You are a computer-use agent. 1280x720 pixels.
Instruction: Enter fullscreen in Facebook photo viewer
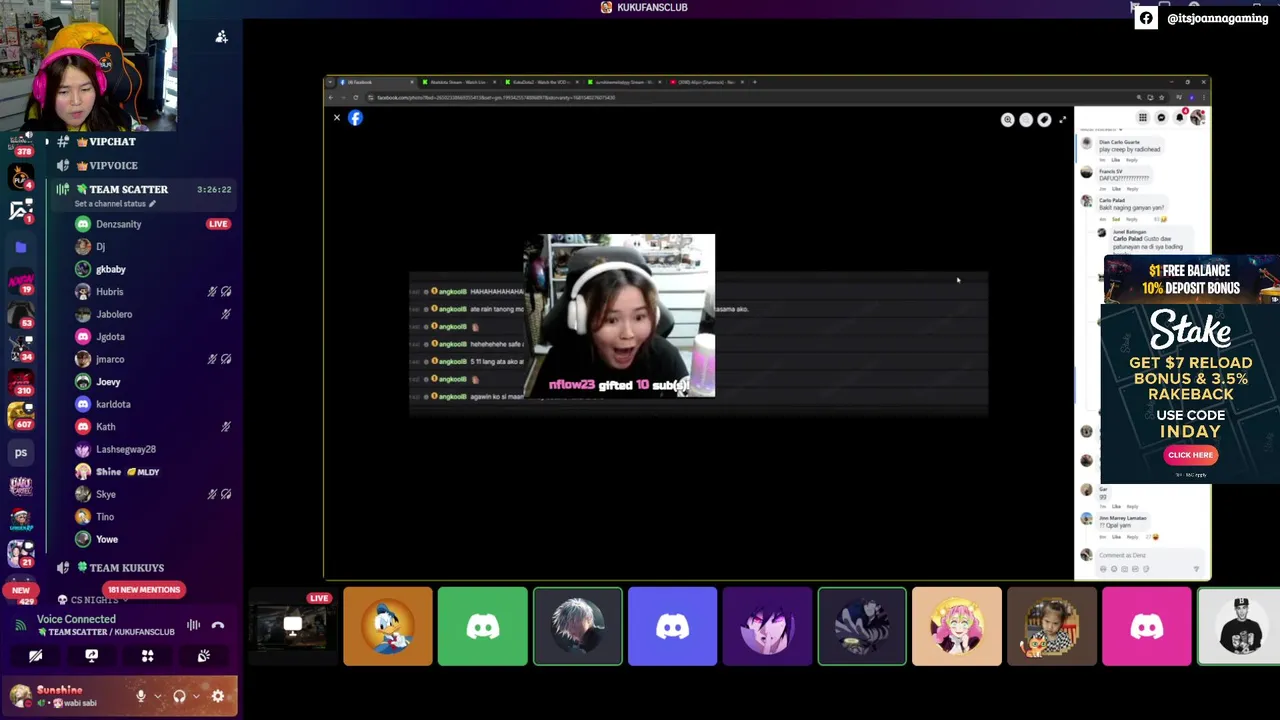(1062, 120)
